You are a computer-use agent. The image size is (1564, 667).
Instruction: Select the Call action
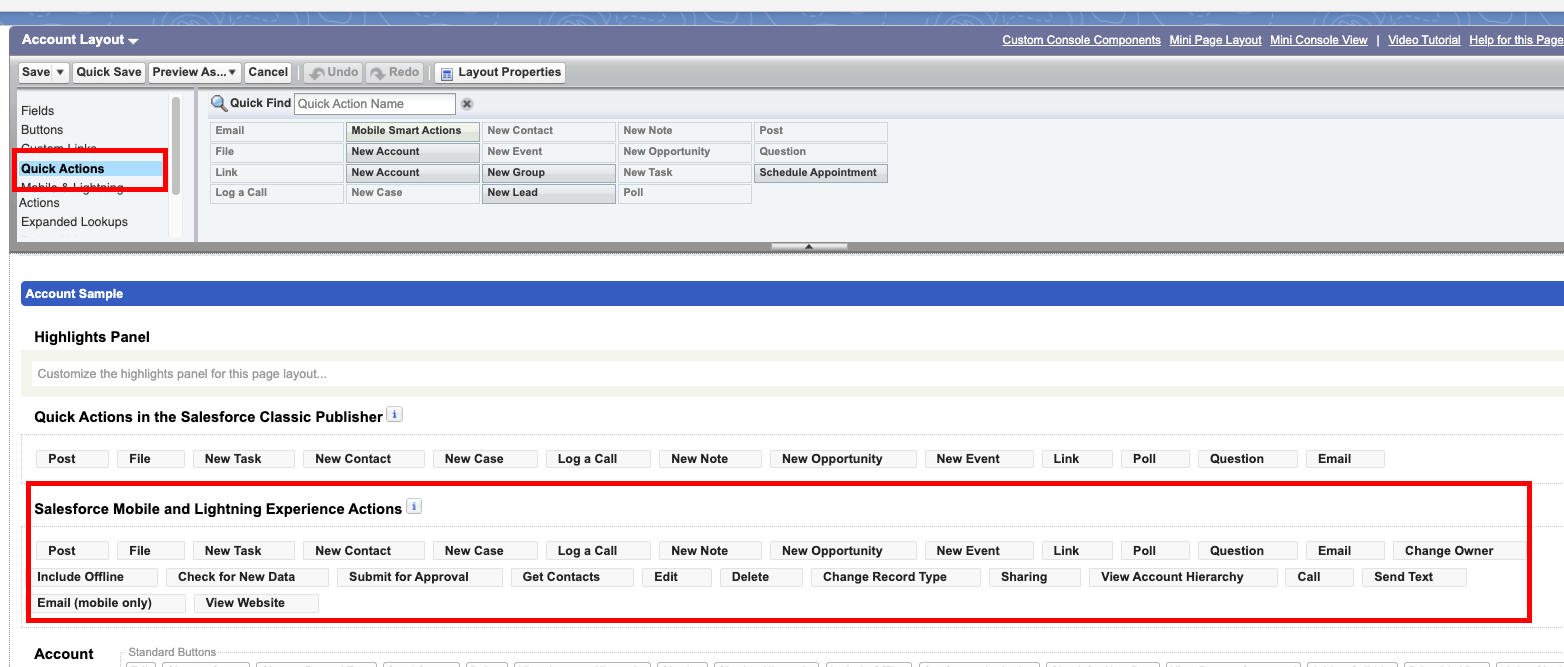(1319, 577)
